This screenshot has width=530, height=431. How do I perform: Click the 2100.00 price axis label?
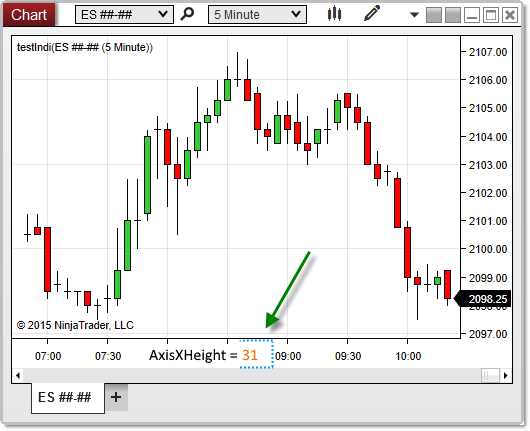(x=488, y=249)
